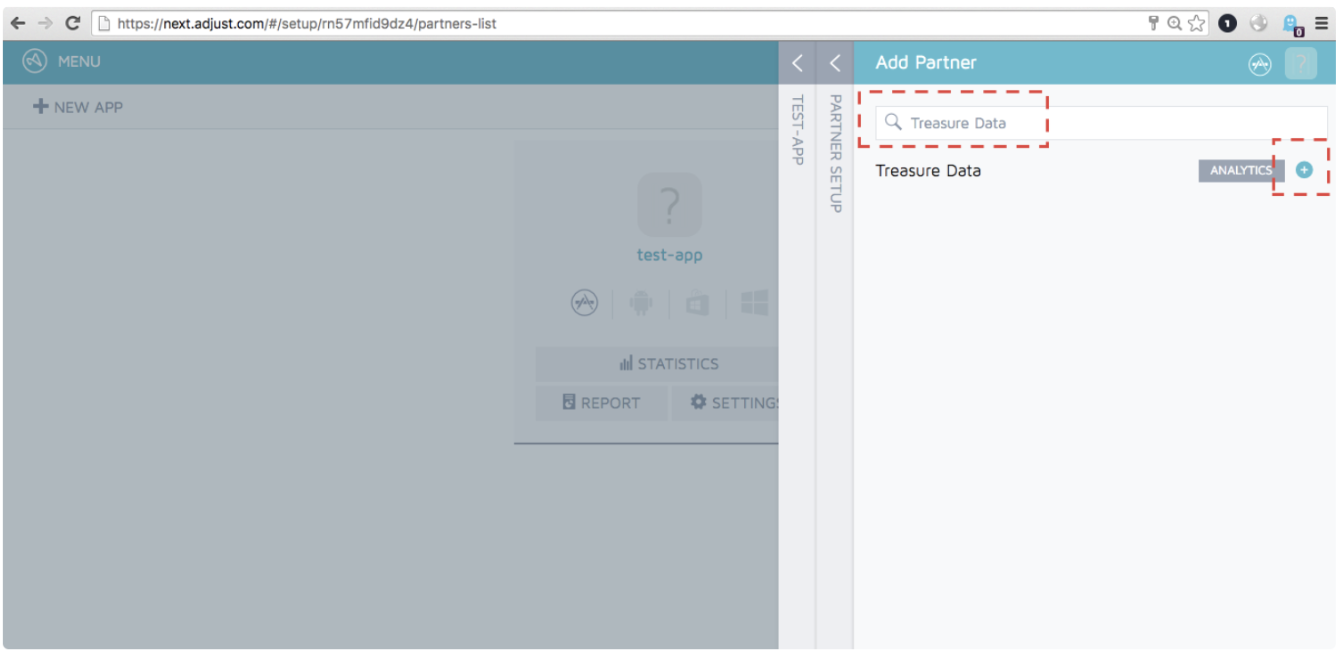Click the NEW APP button
This screenshot has width=1340, height=658.
pyautogui.click(x=78, y=107)
